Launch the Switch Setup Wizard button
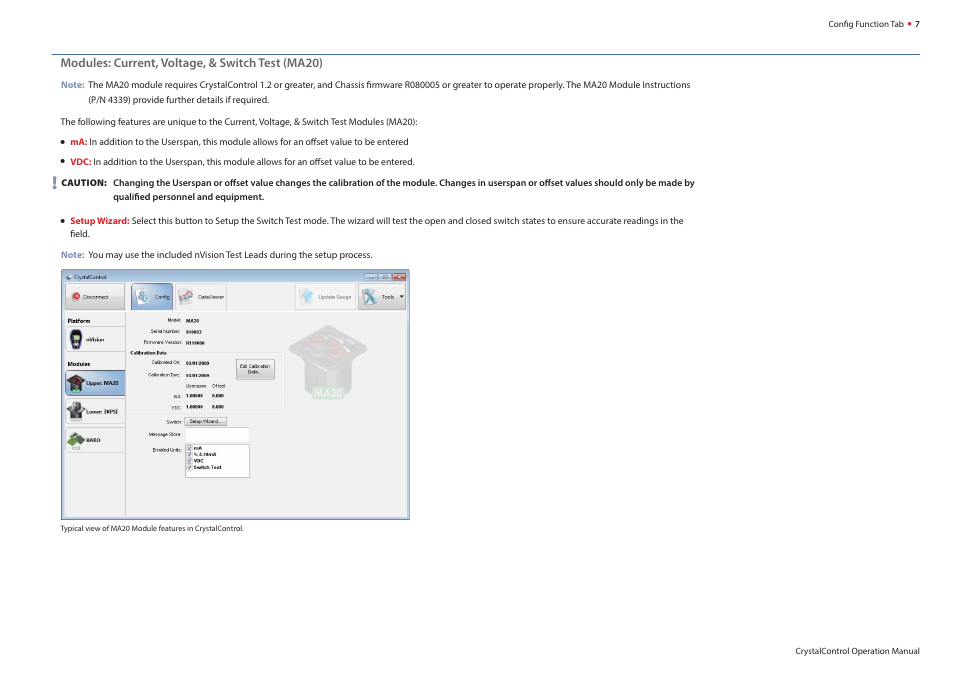Screen dimensions: 954x675 pyautogui.click(x=206, y=421)
